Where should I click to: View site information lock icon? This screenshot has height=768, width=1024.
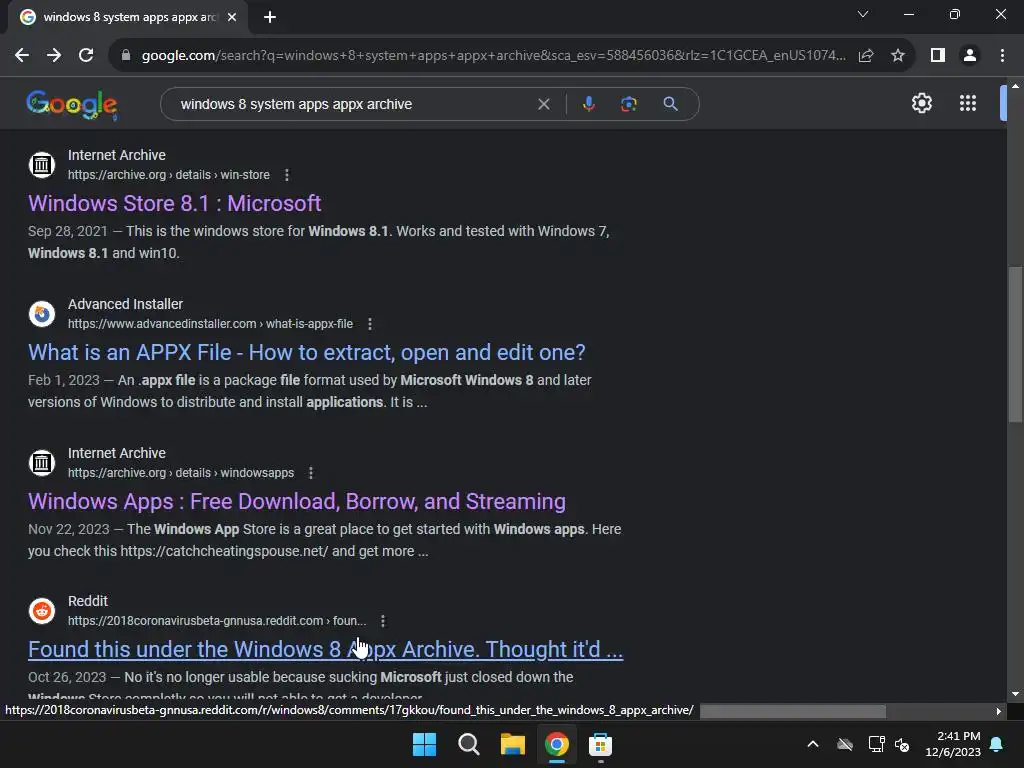[125, 56]
